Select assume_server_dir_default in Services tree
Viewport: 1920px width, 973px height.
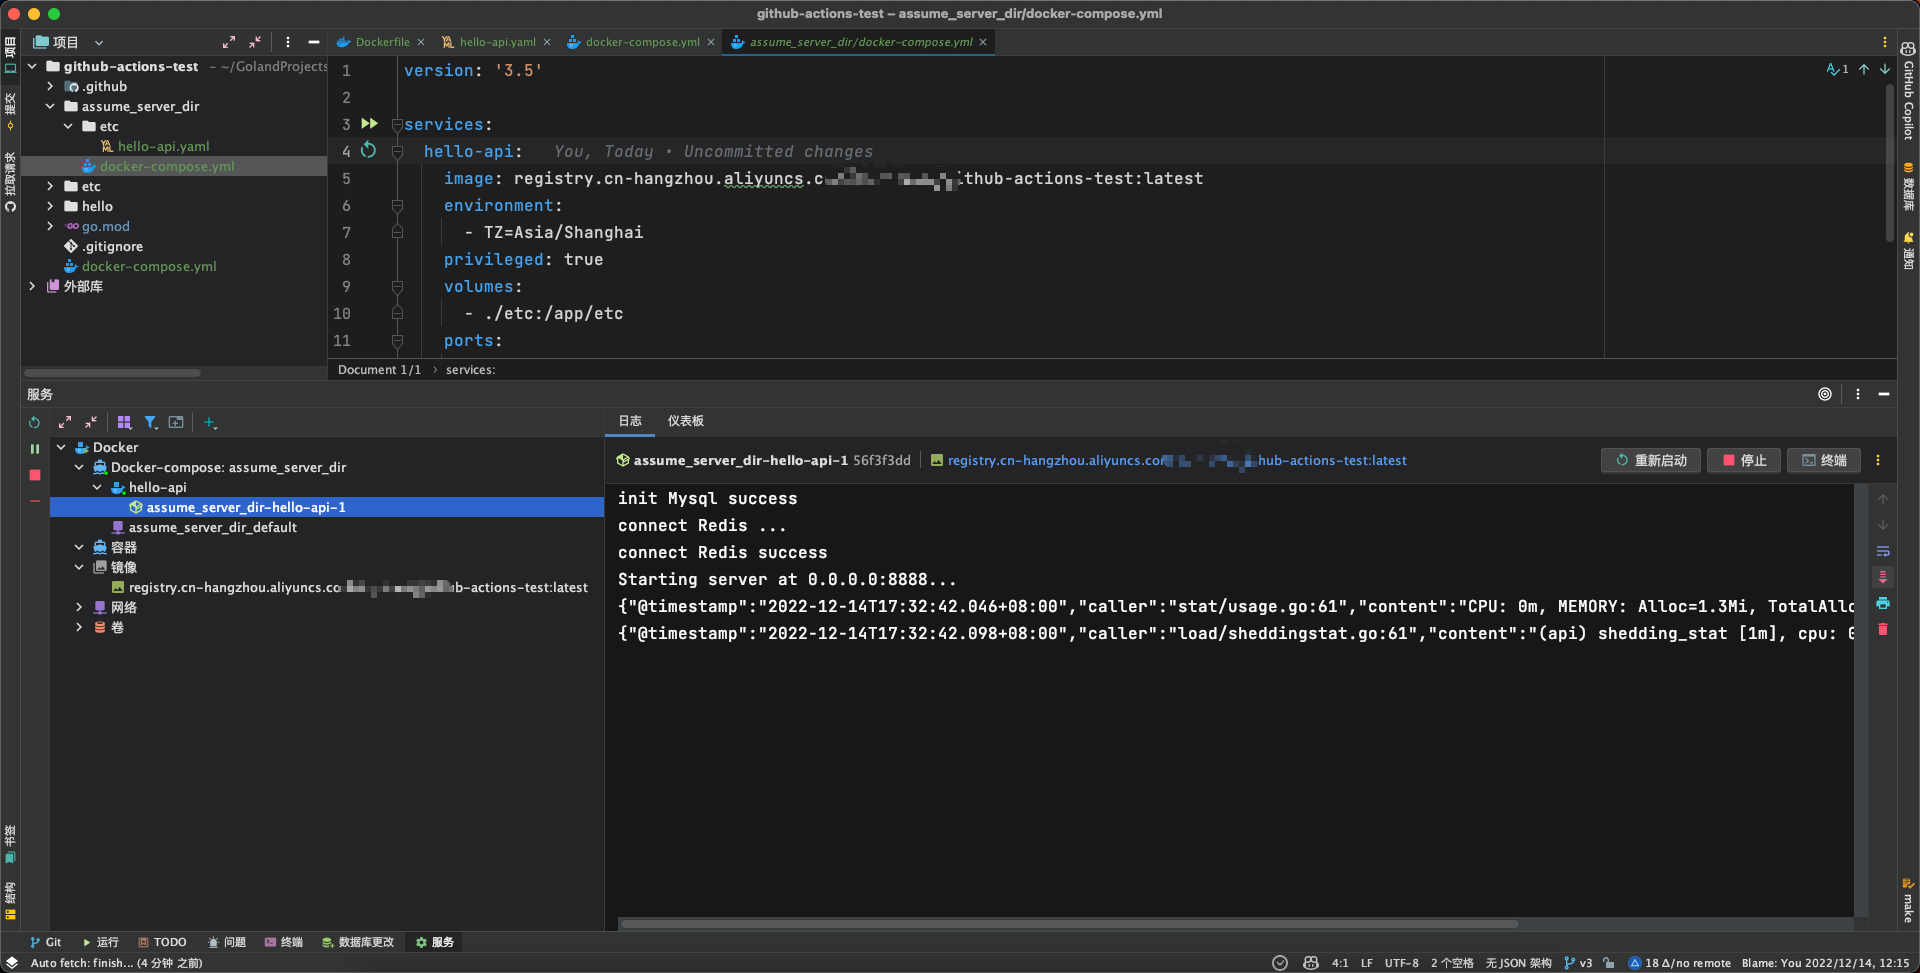click(212, 527)
